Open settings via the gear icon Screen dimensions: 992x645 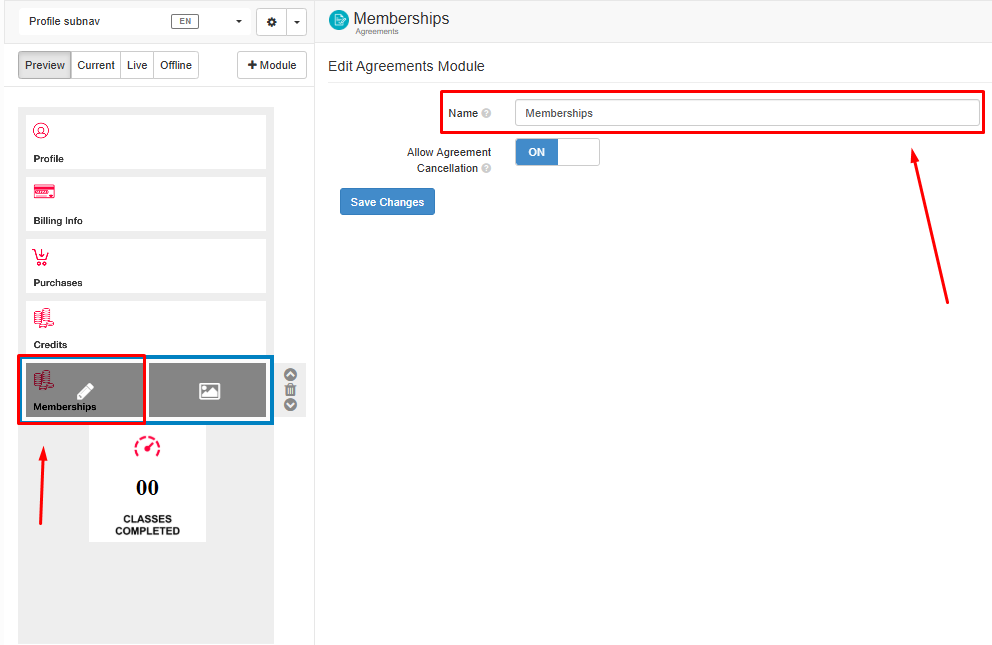tap(271, 21)
